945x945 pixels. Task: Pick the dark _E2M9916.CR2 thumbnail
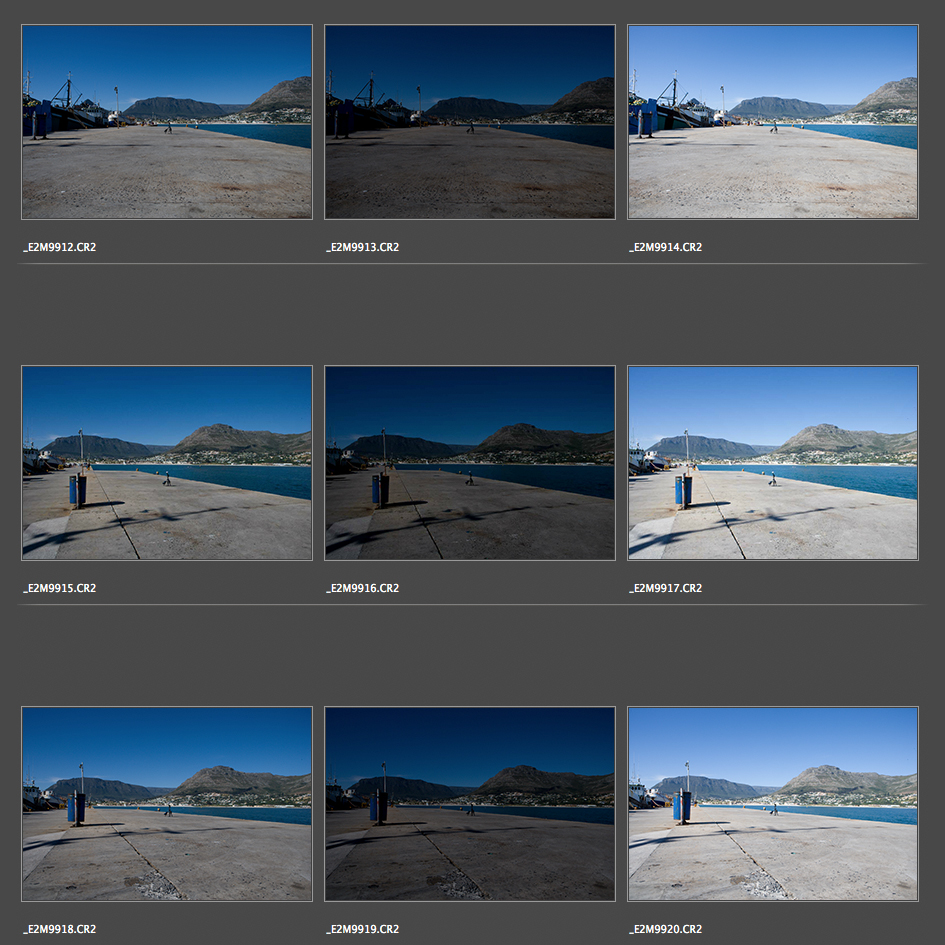[470, 463]
